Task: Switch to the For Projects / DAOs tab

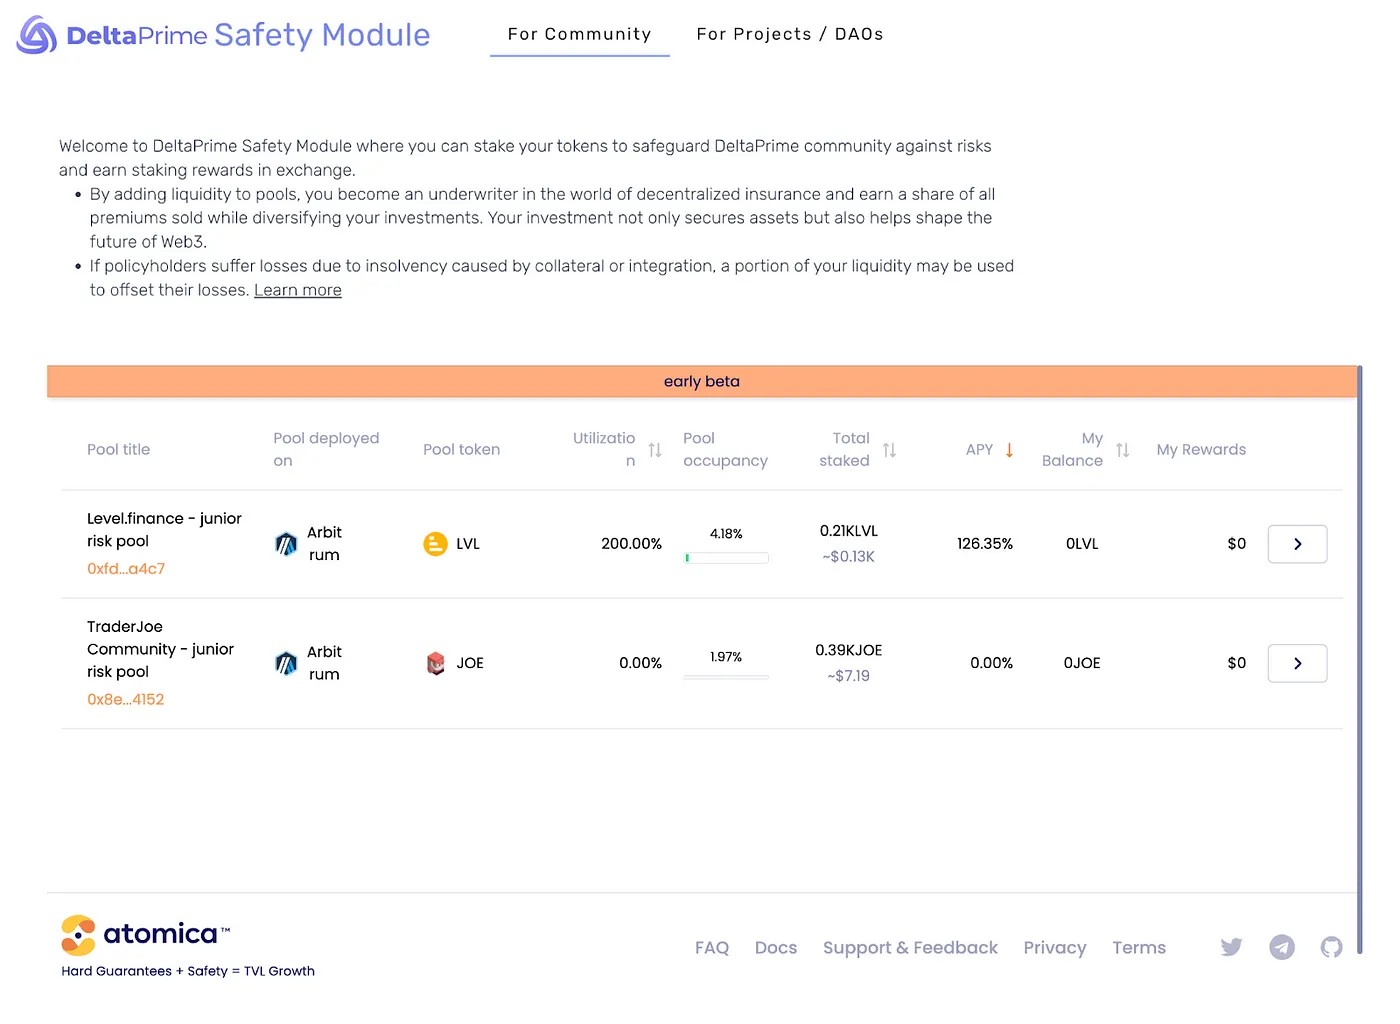Action: point(790,33)
